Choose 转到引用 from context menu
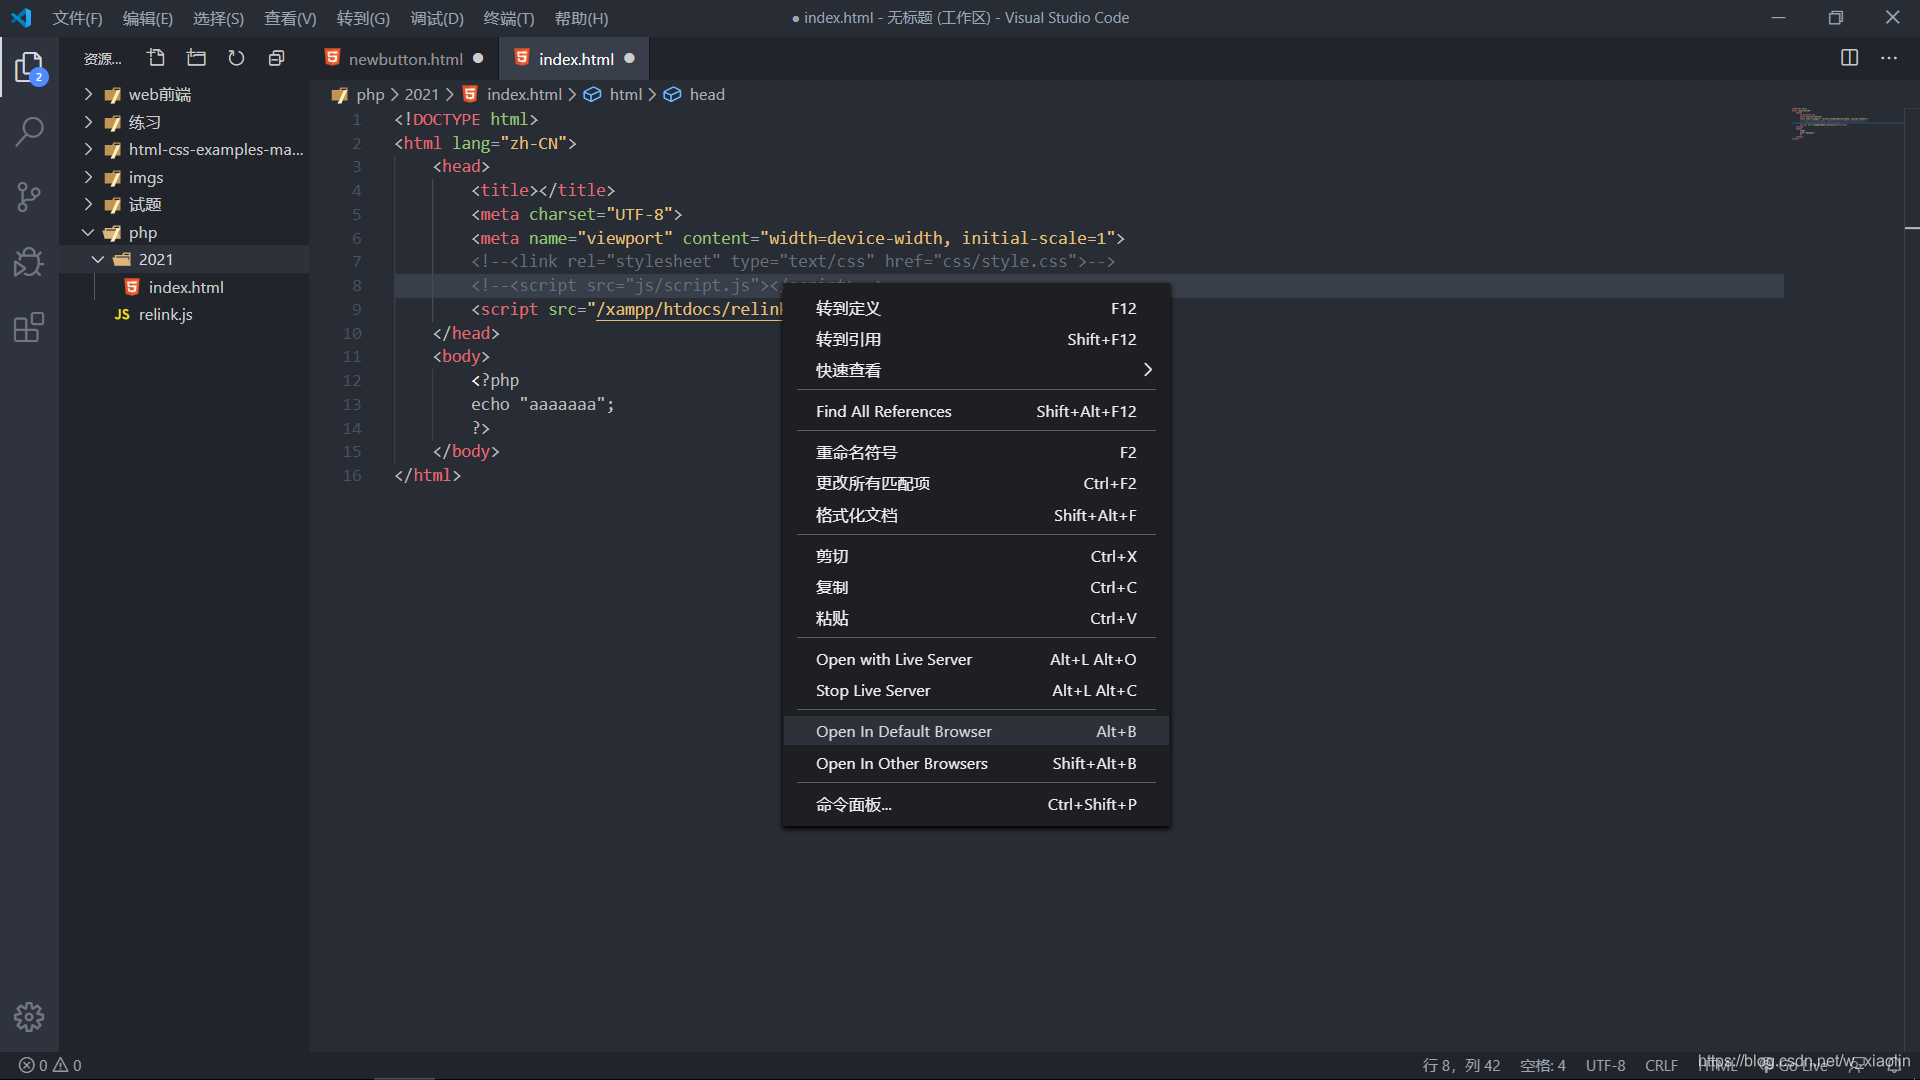 pos(976,339)
